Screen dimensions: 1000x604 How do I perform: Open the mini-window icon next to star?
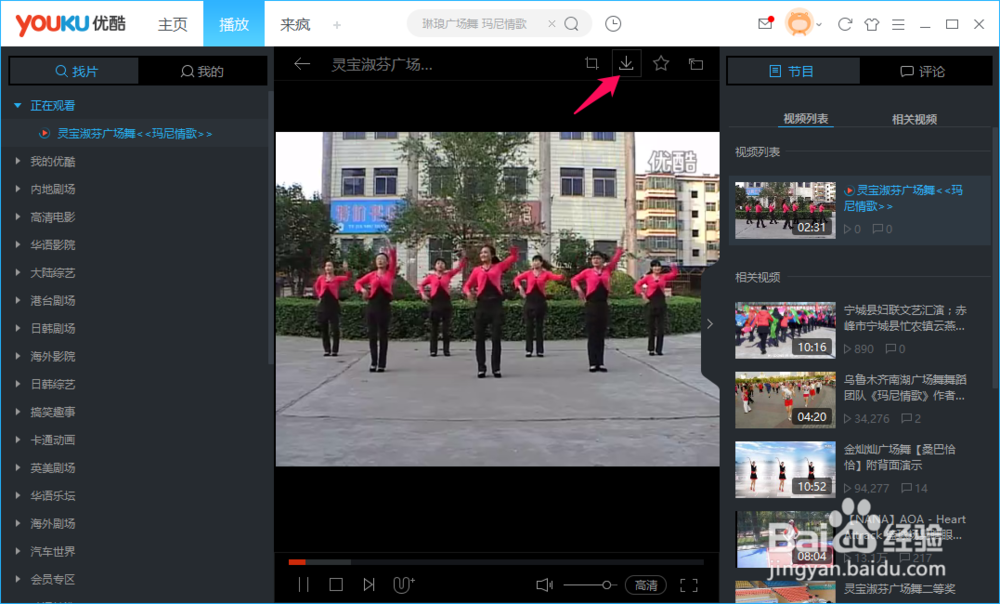696,64
